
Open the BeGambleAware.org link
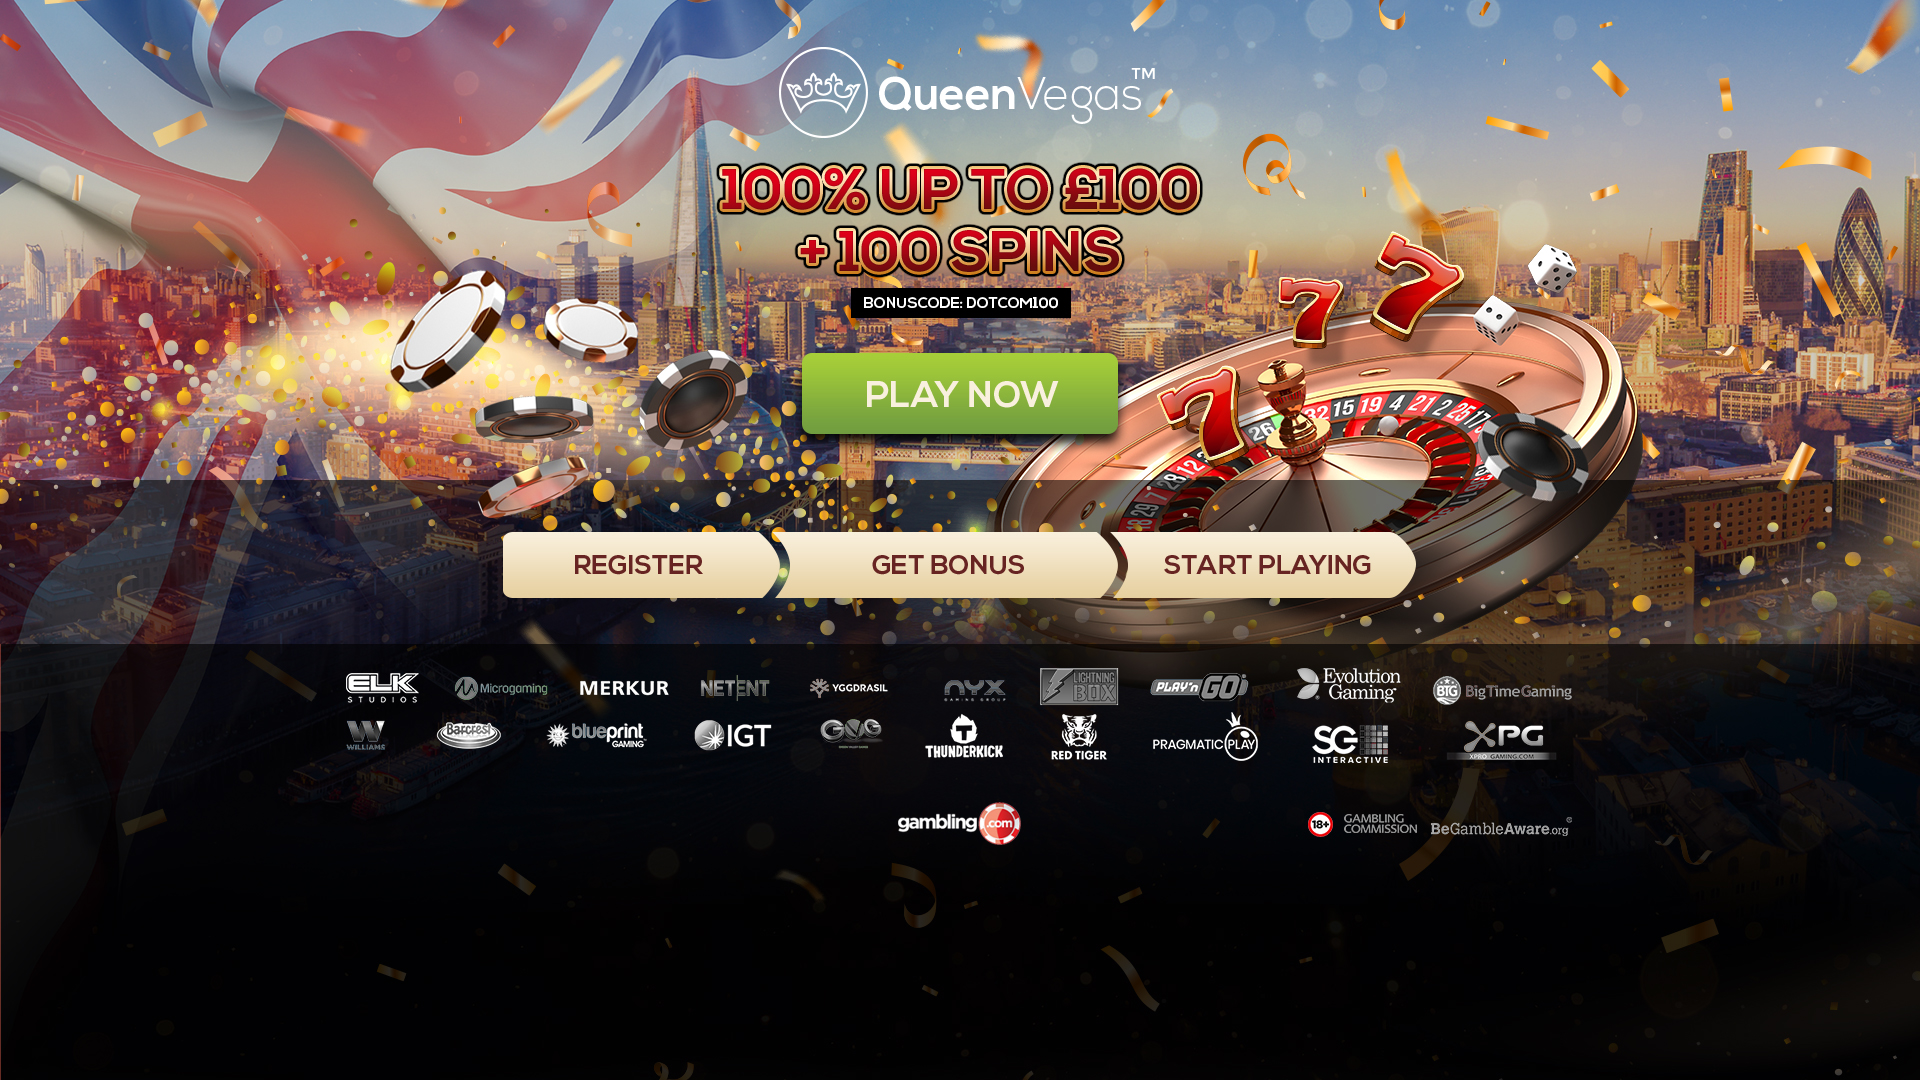pos(1501,827)
